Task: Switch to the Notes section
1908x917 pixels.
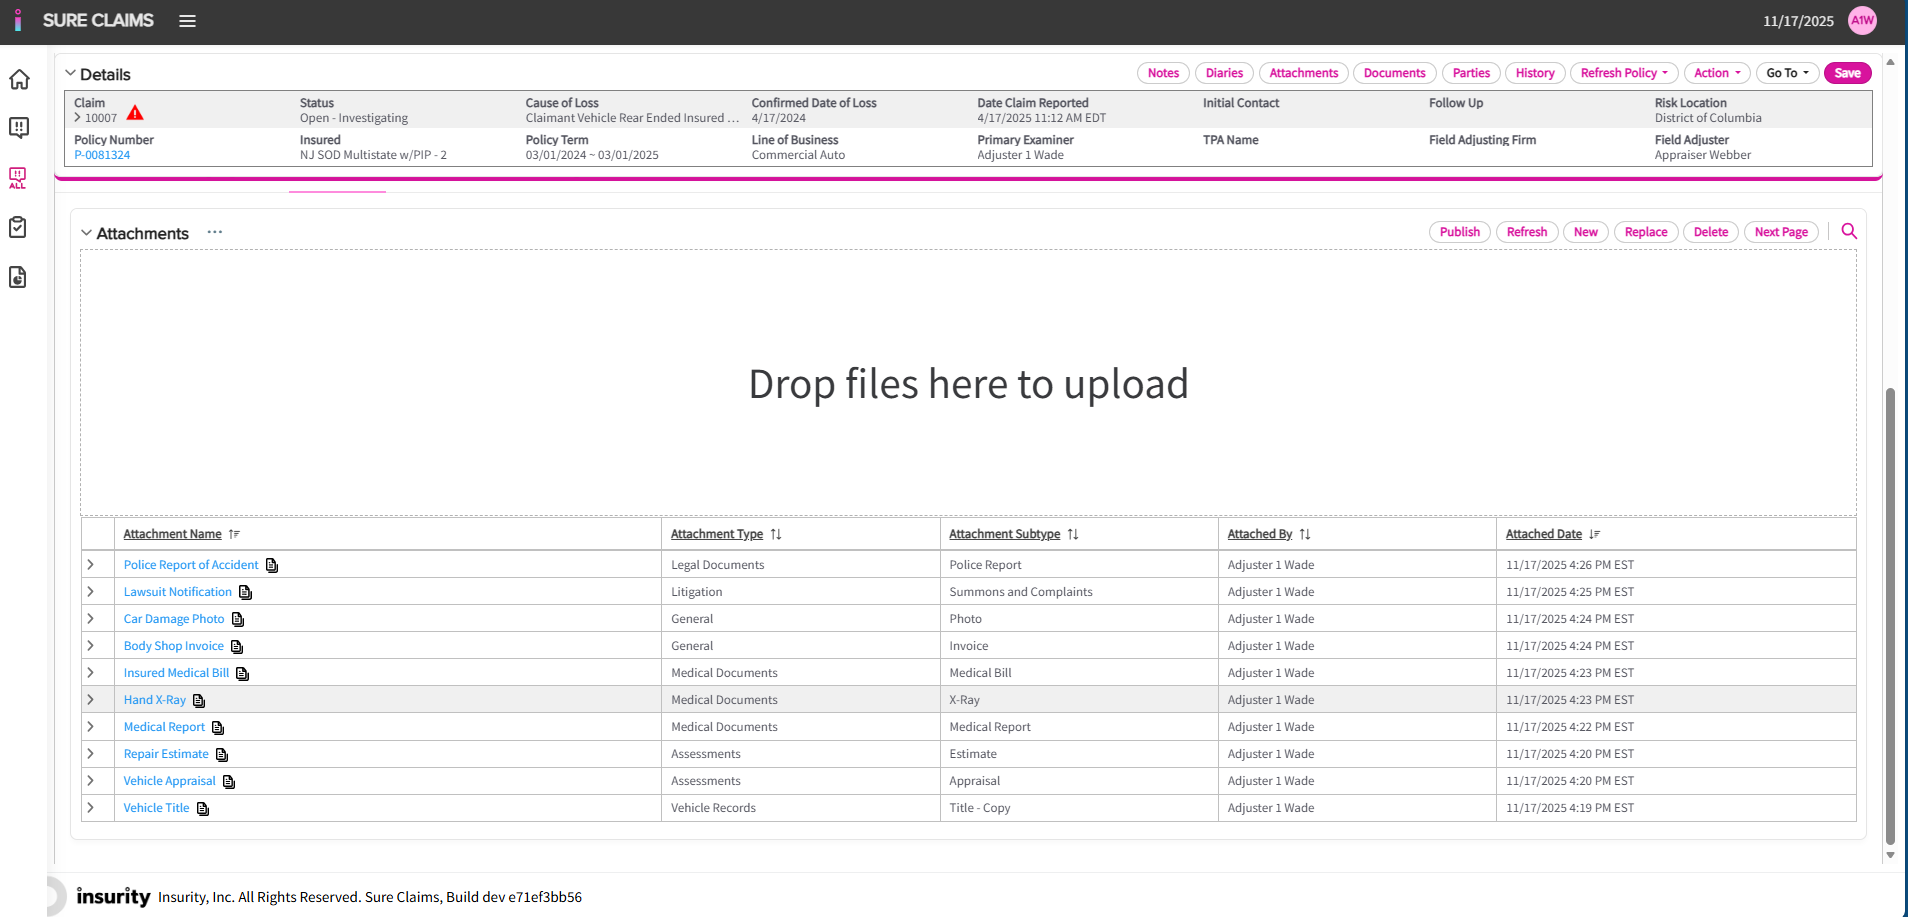Action: click(x=1163, y=73)
